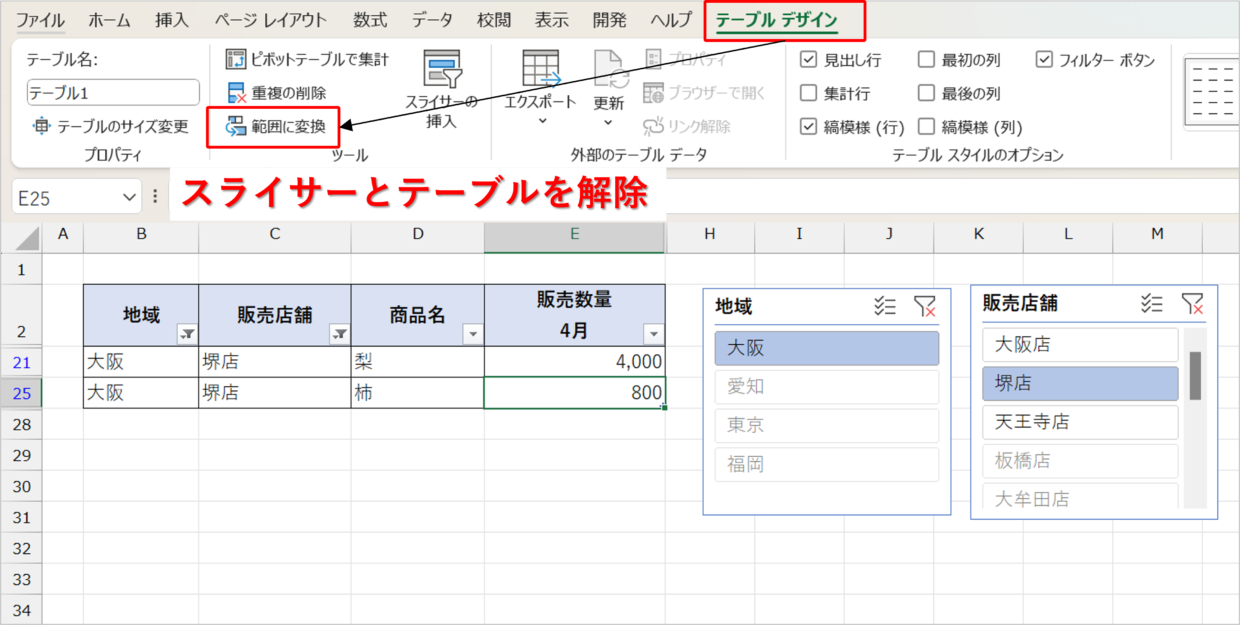The height and width of the screenshot is (625, 1240).
Task: Toggle multi-select on the 販売店舗 slicer
Action: coord(1152,304)
